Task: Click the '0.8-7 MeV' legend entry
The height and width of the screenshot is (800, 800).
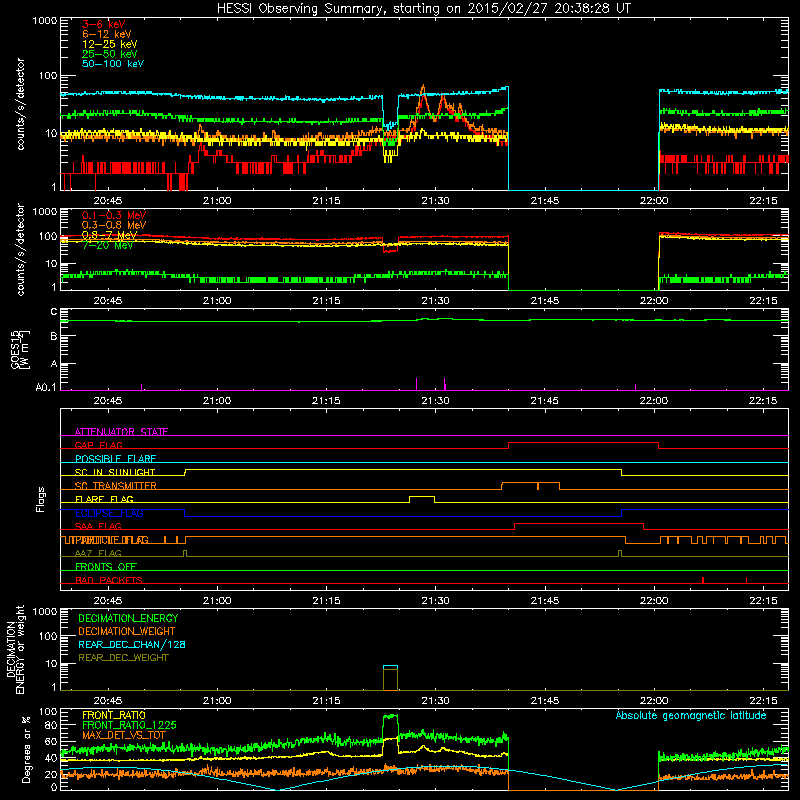Action: coord(110,235)
